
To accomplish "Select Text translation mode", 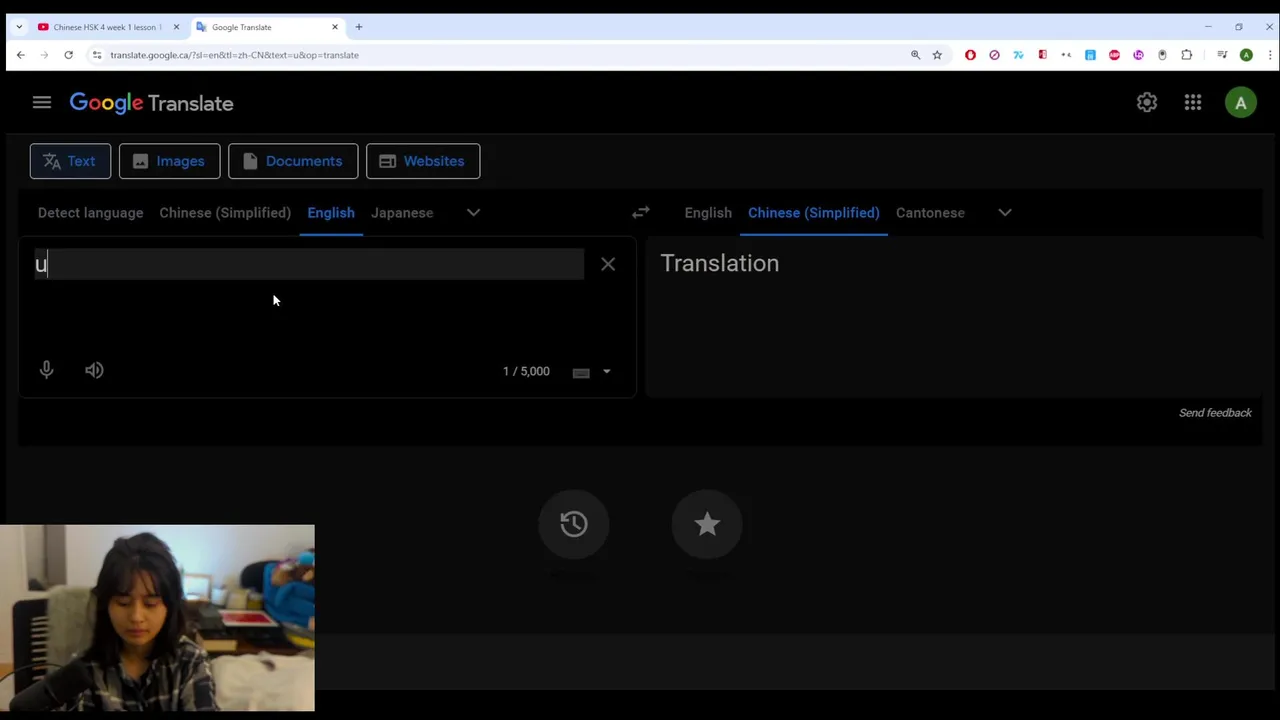I will pos(70,161).
